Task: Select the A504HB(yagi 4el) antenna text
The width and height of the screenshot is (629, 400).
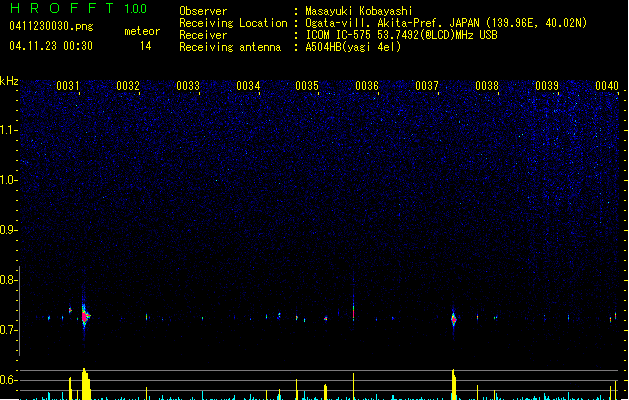Action: (x=353, y=47)
